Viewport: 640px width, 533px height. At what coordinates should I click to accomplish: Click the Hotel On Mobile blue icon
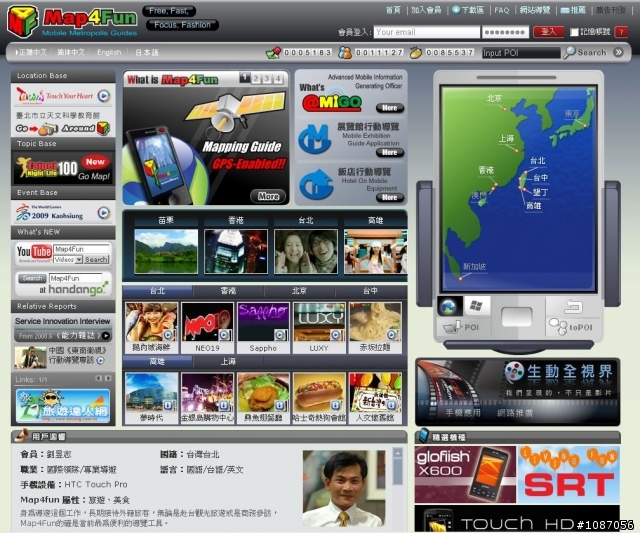(x=316, y=184)
